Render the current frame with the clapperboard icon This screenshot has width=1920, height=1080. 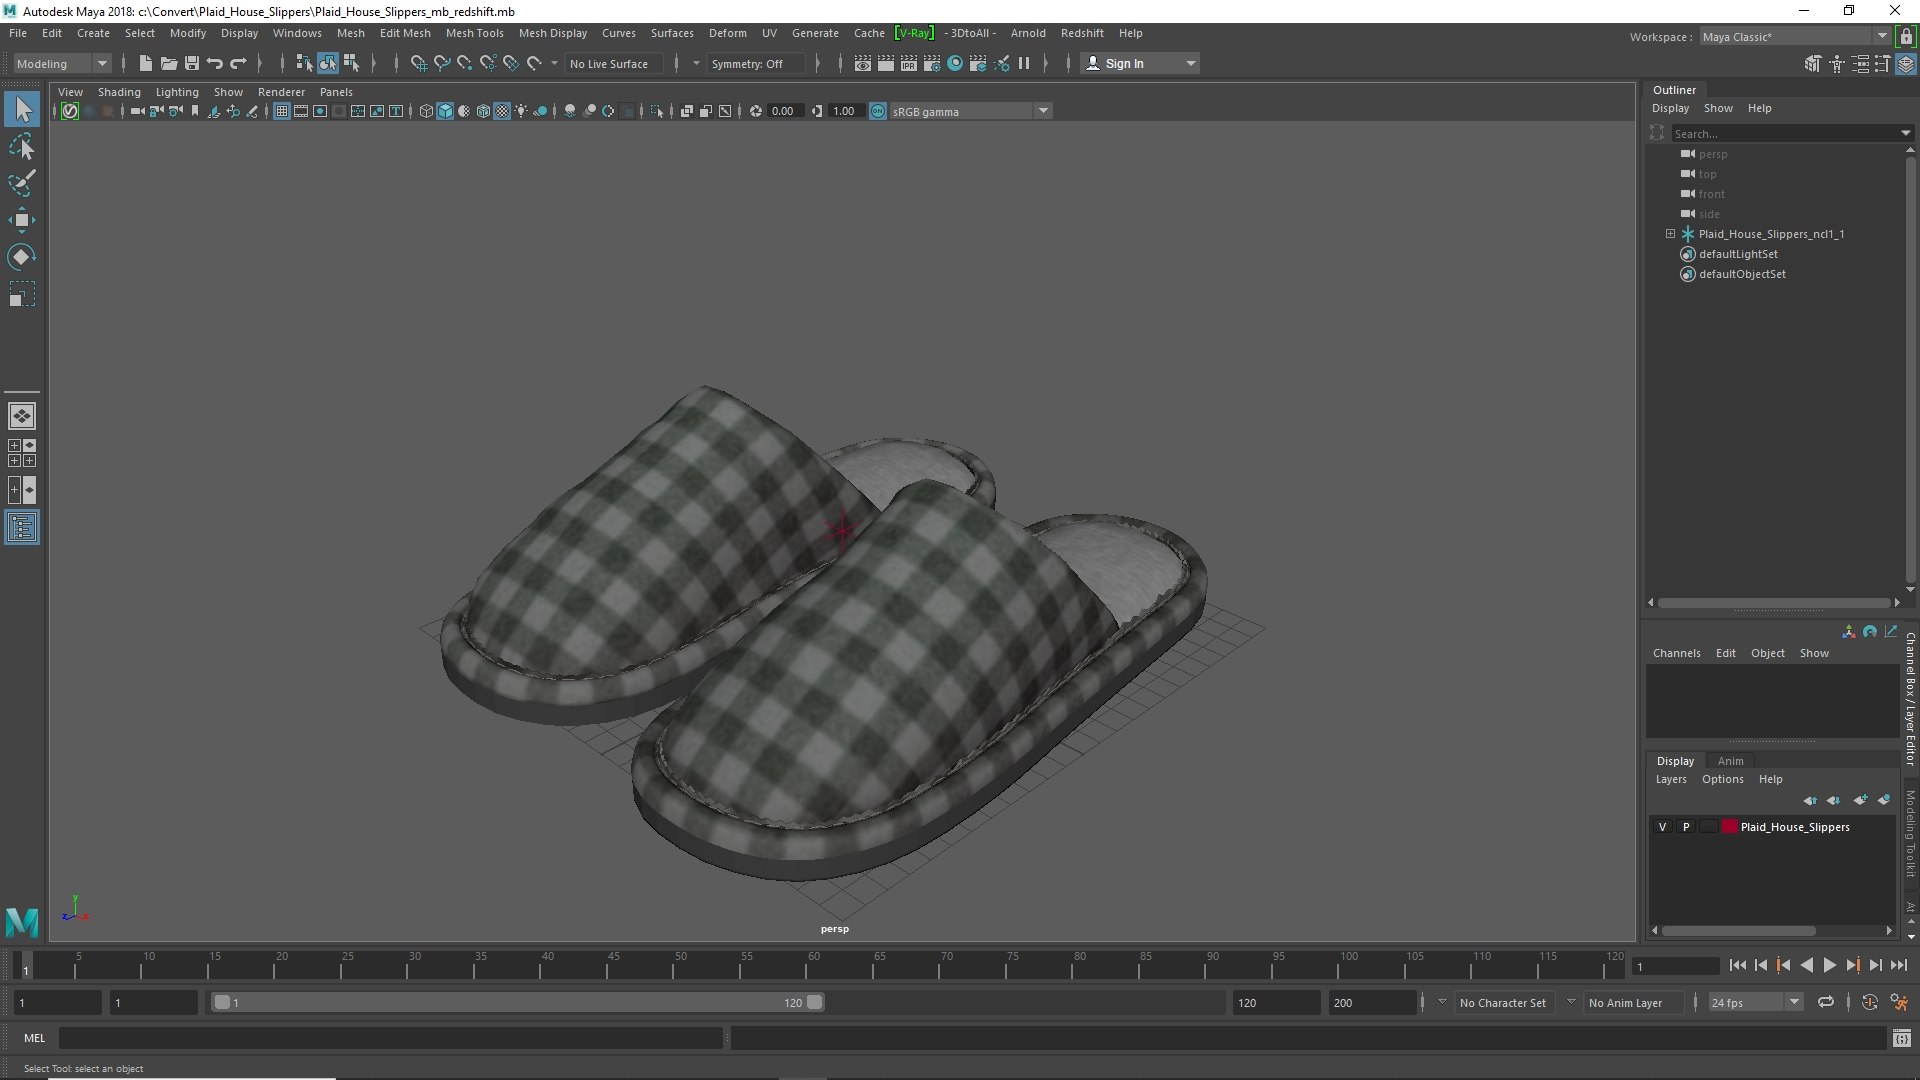click(x=886, y=63)
